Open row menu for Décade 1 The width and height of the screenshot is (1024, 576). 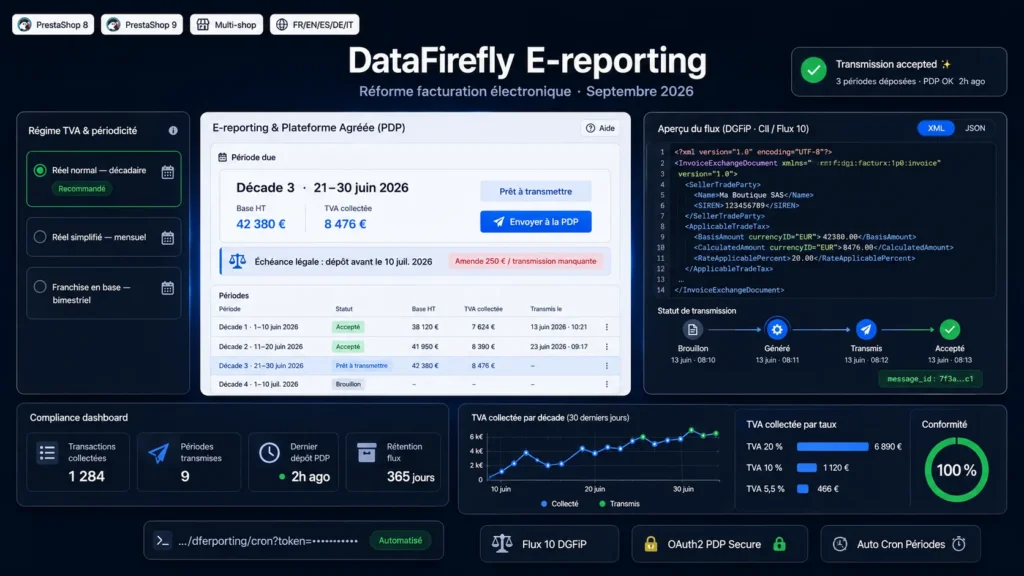pos(607,327)
